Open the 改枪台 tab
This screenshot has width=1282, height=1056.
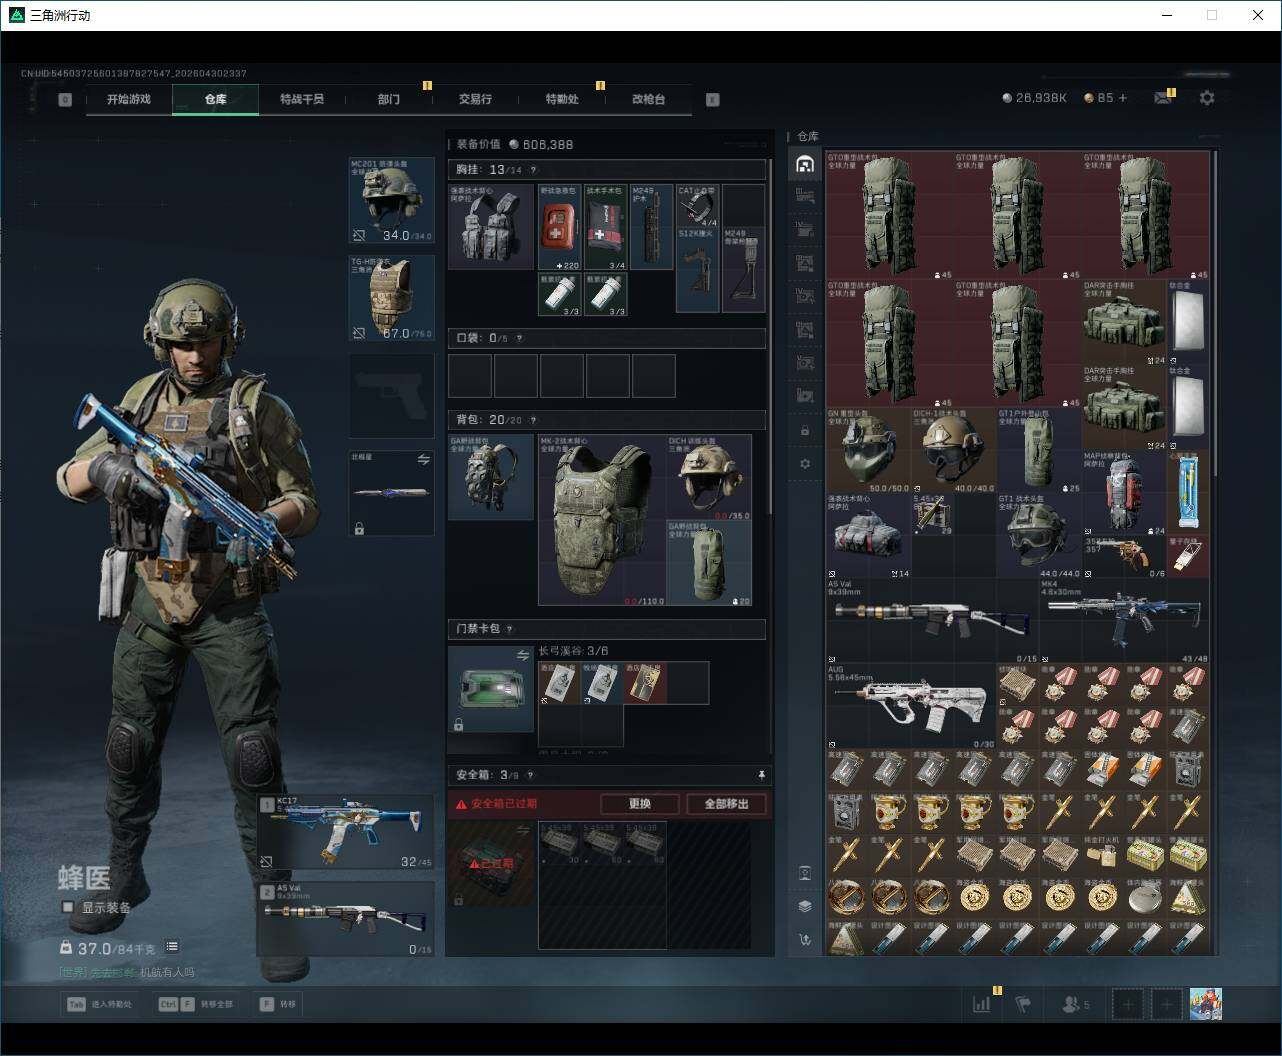tap(648, 99)
